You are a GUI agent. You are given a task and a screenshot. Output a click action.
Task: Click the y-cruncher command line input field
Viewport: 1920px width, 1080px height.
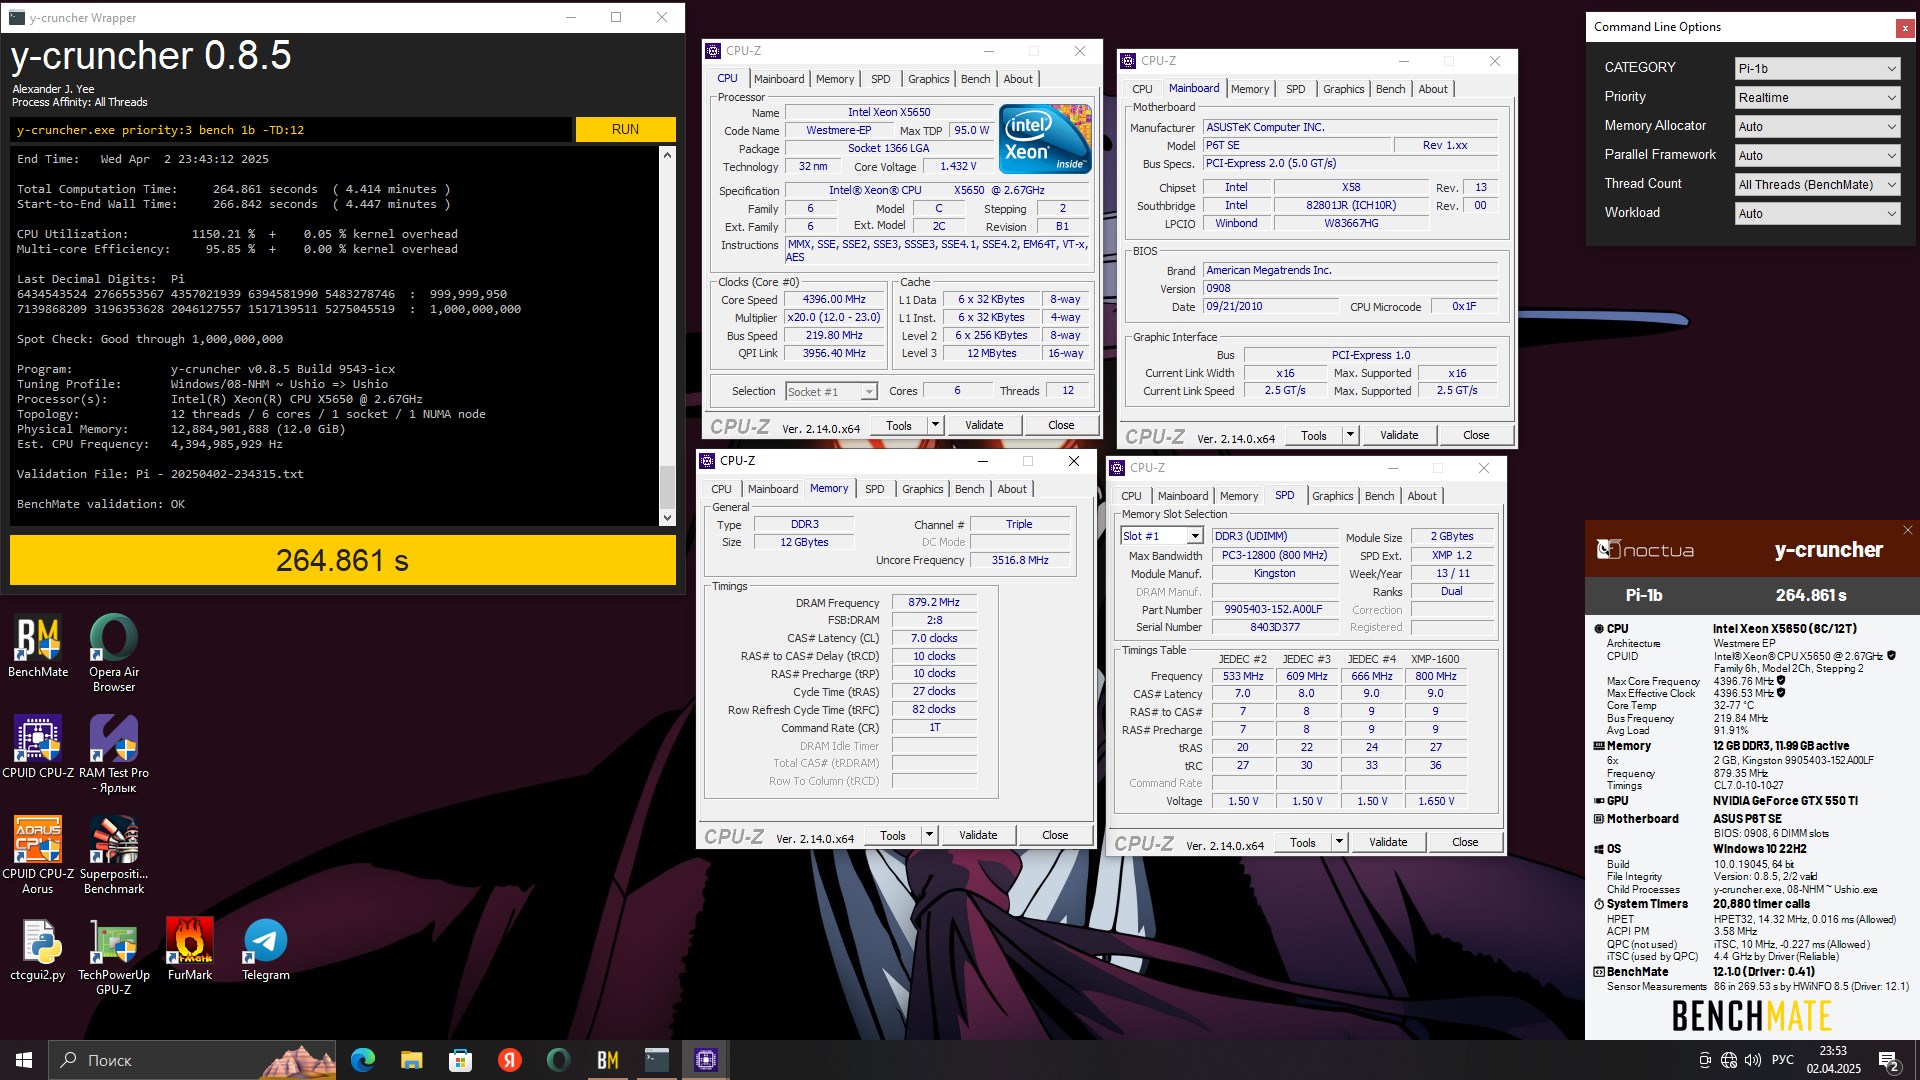click(291, 130)
